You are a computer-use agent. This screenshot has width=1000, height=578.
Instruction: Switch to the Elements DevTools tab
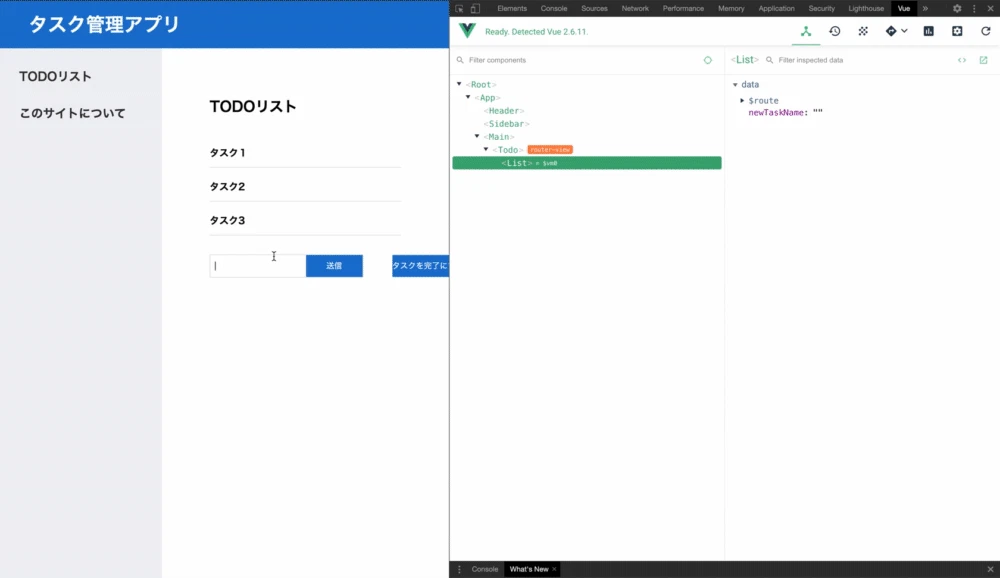tap(512, 8)
